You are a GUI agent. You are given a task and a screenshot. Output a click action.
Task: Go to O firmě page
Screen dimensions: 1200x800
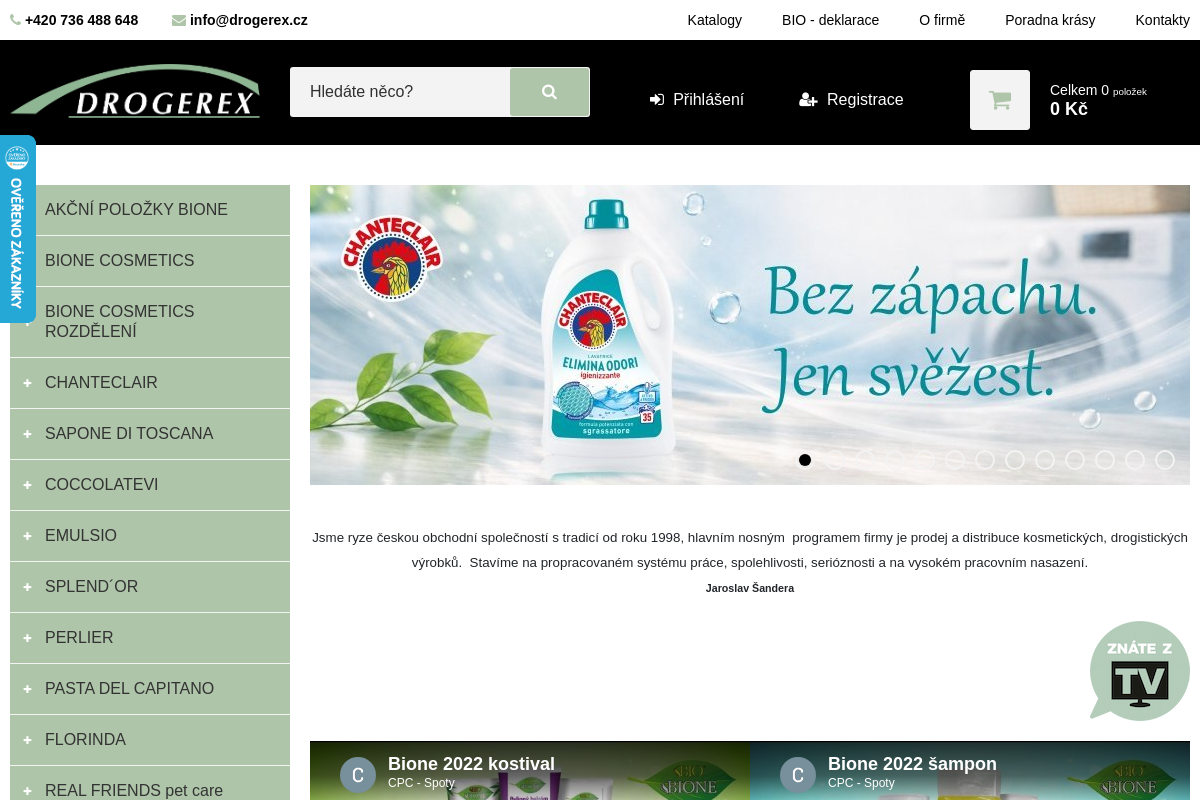coord(942,20)
